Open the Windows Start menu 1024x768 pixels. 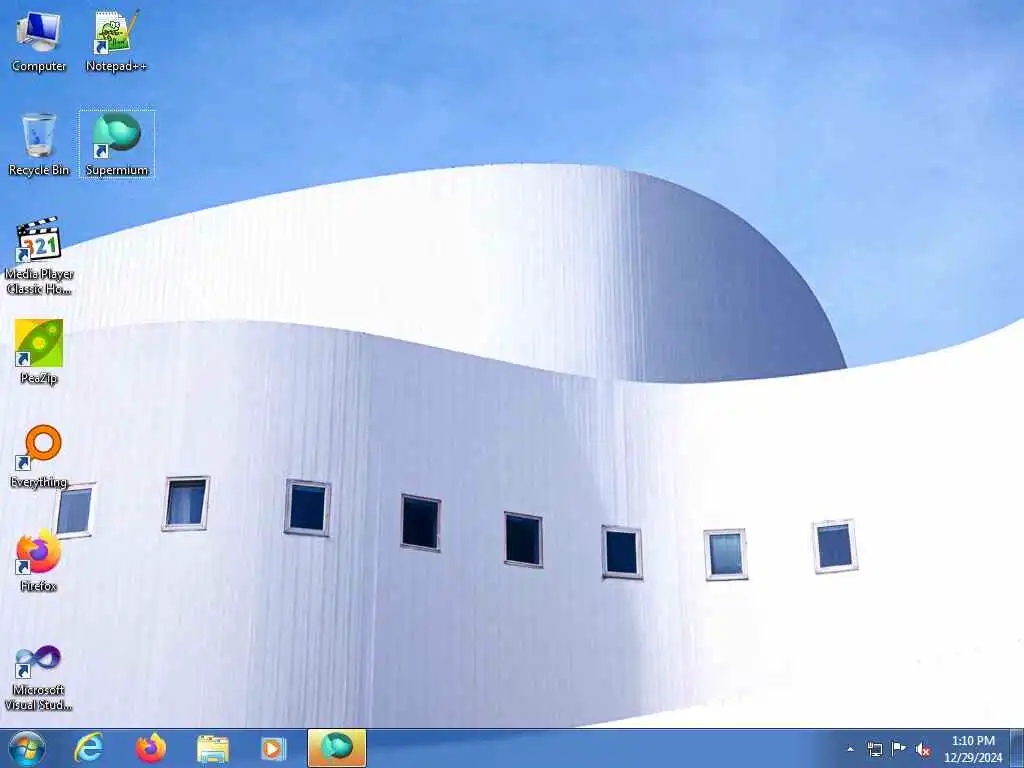point(27,748)
